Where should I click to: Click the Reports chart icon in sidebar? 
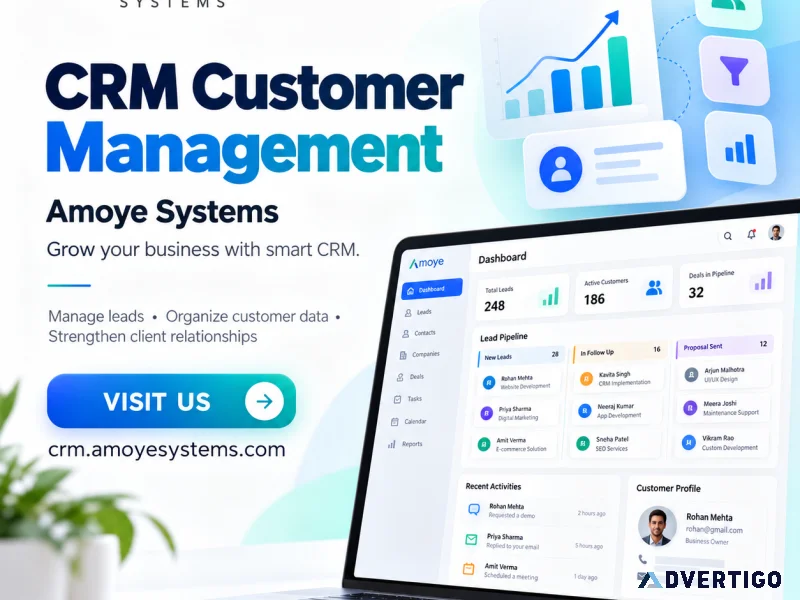pos(391,444)
